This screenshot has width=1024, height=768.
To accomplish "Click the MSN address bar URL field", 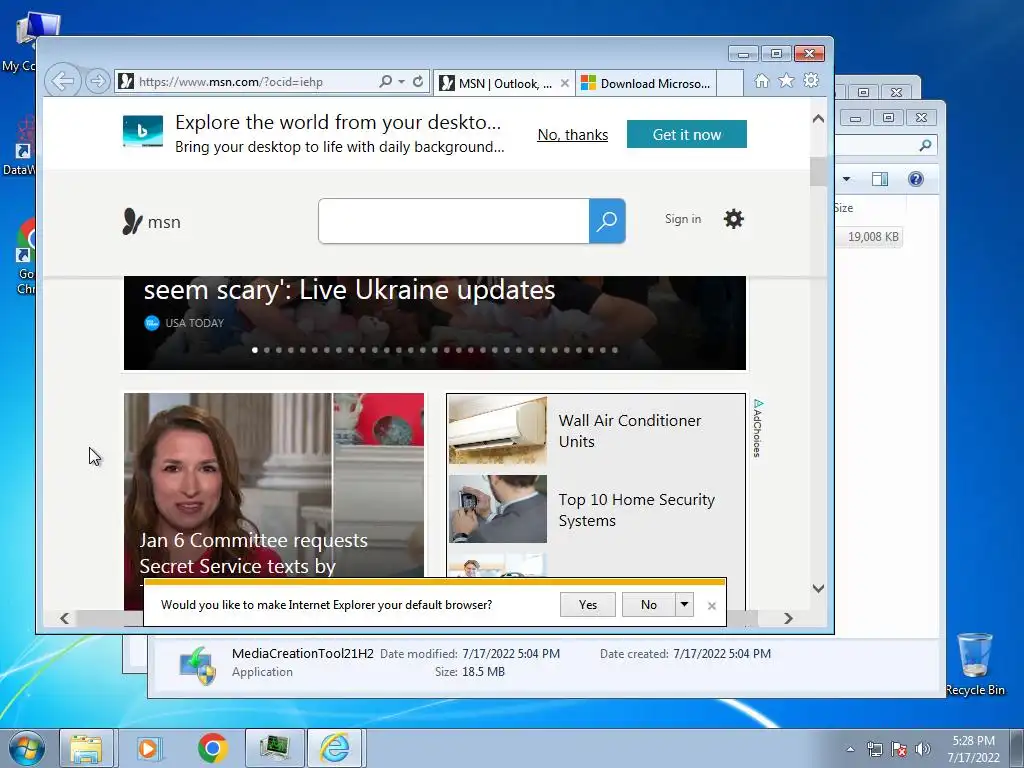I will (x=247, y=82).
